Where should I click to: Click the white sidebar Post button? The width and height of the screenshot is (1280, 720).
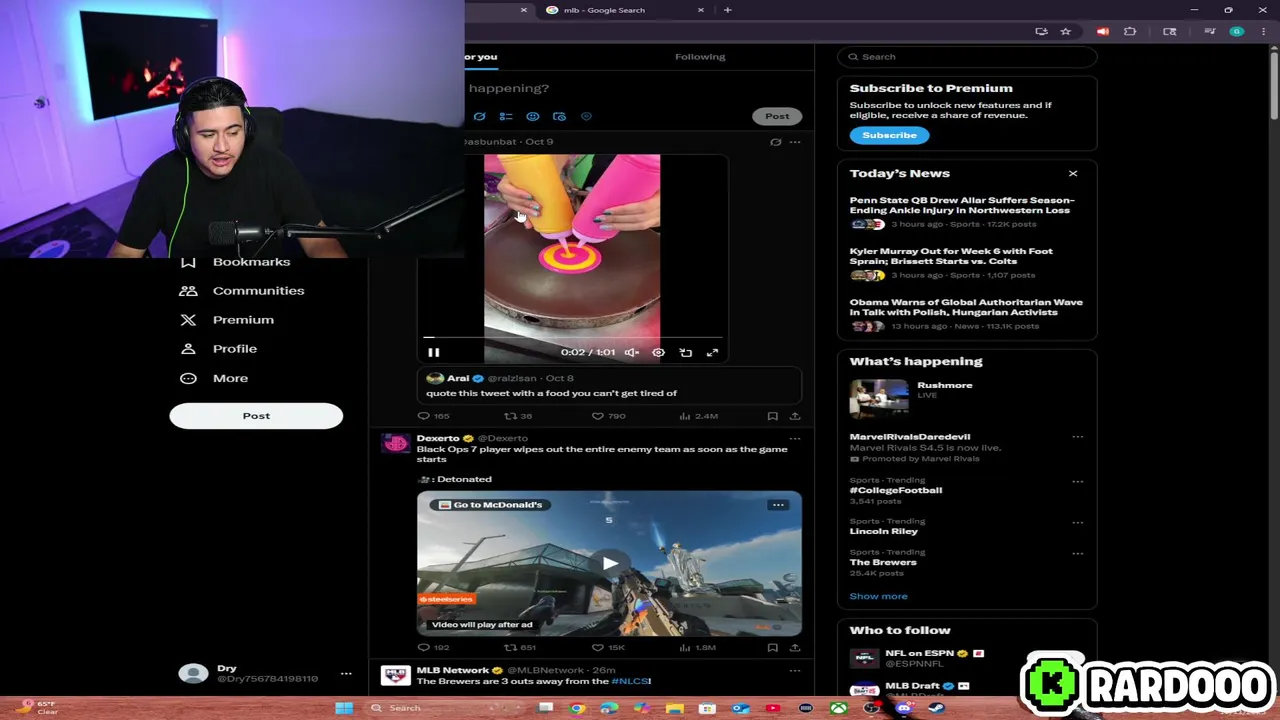coord(256,416)
